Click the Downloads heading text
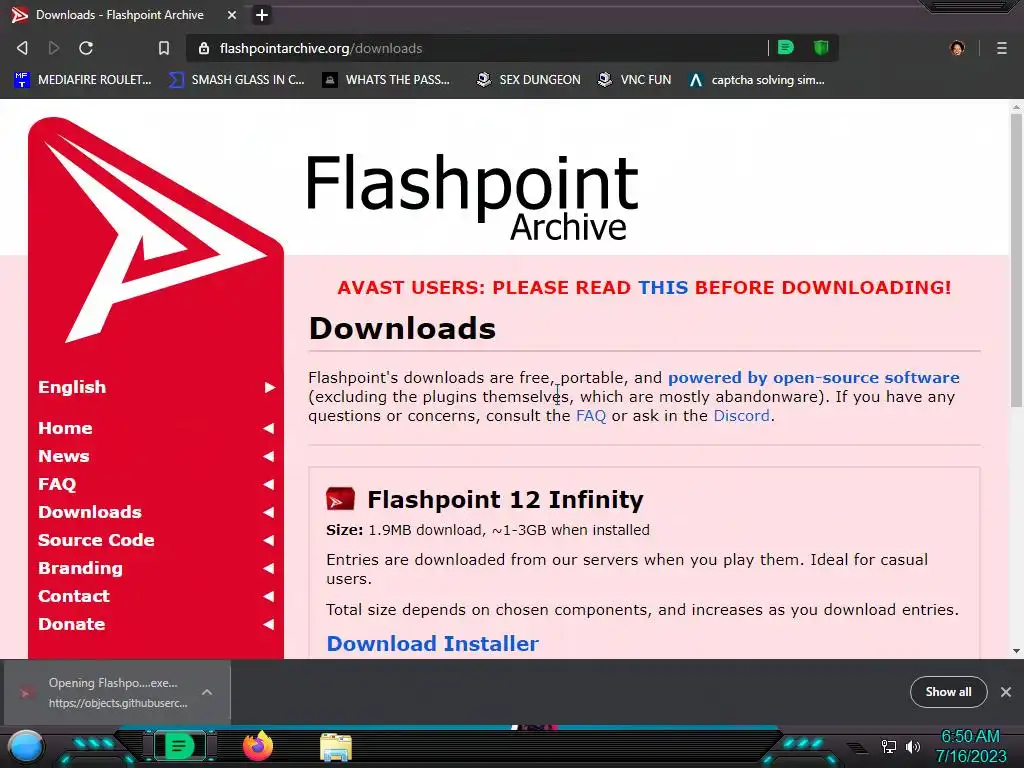The height and width of the screenshot is (768, 1024). (x=402, y=328)
